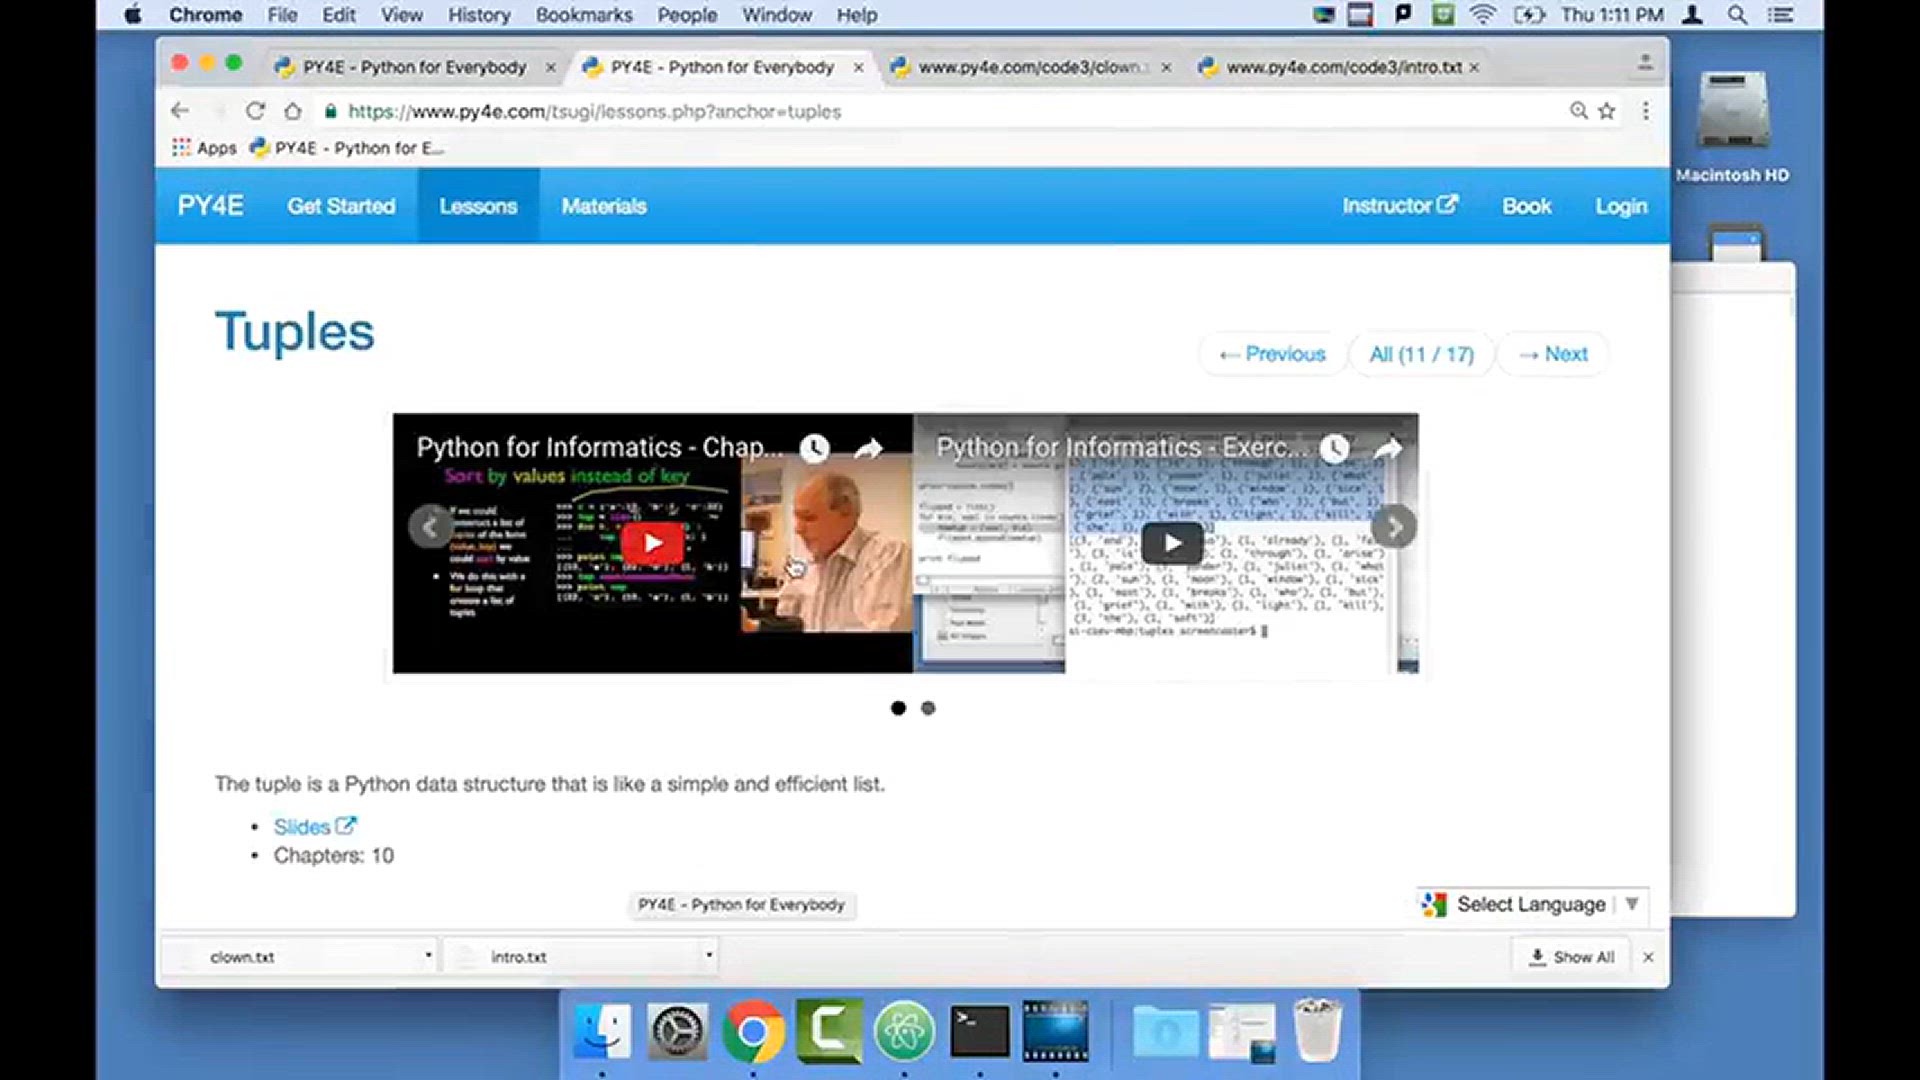Reload the page with the refresh icon
The image size is (1920, 1080).
pyautogui.click(x=255, y=111)
